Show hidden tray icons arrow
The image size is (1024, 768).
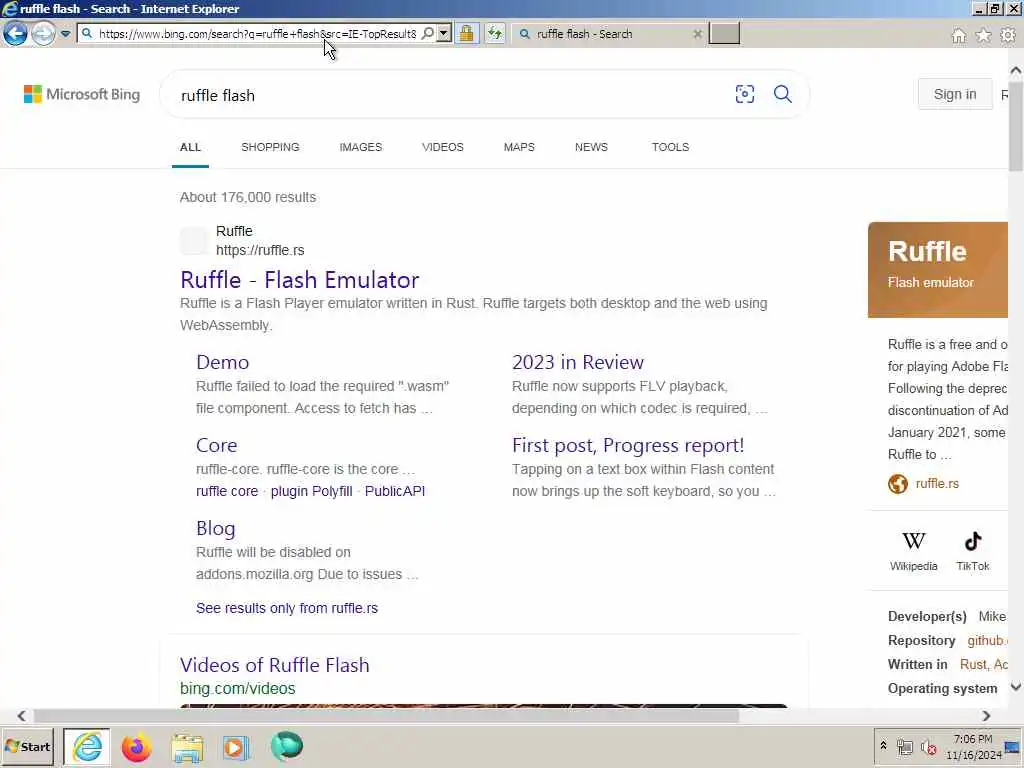pyautogui.click(x=883, y=746)
